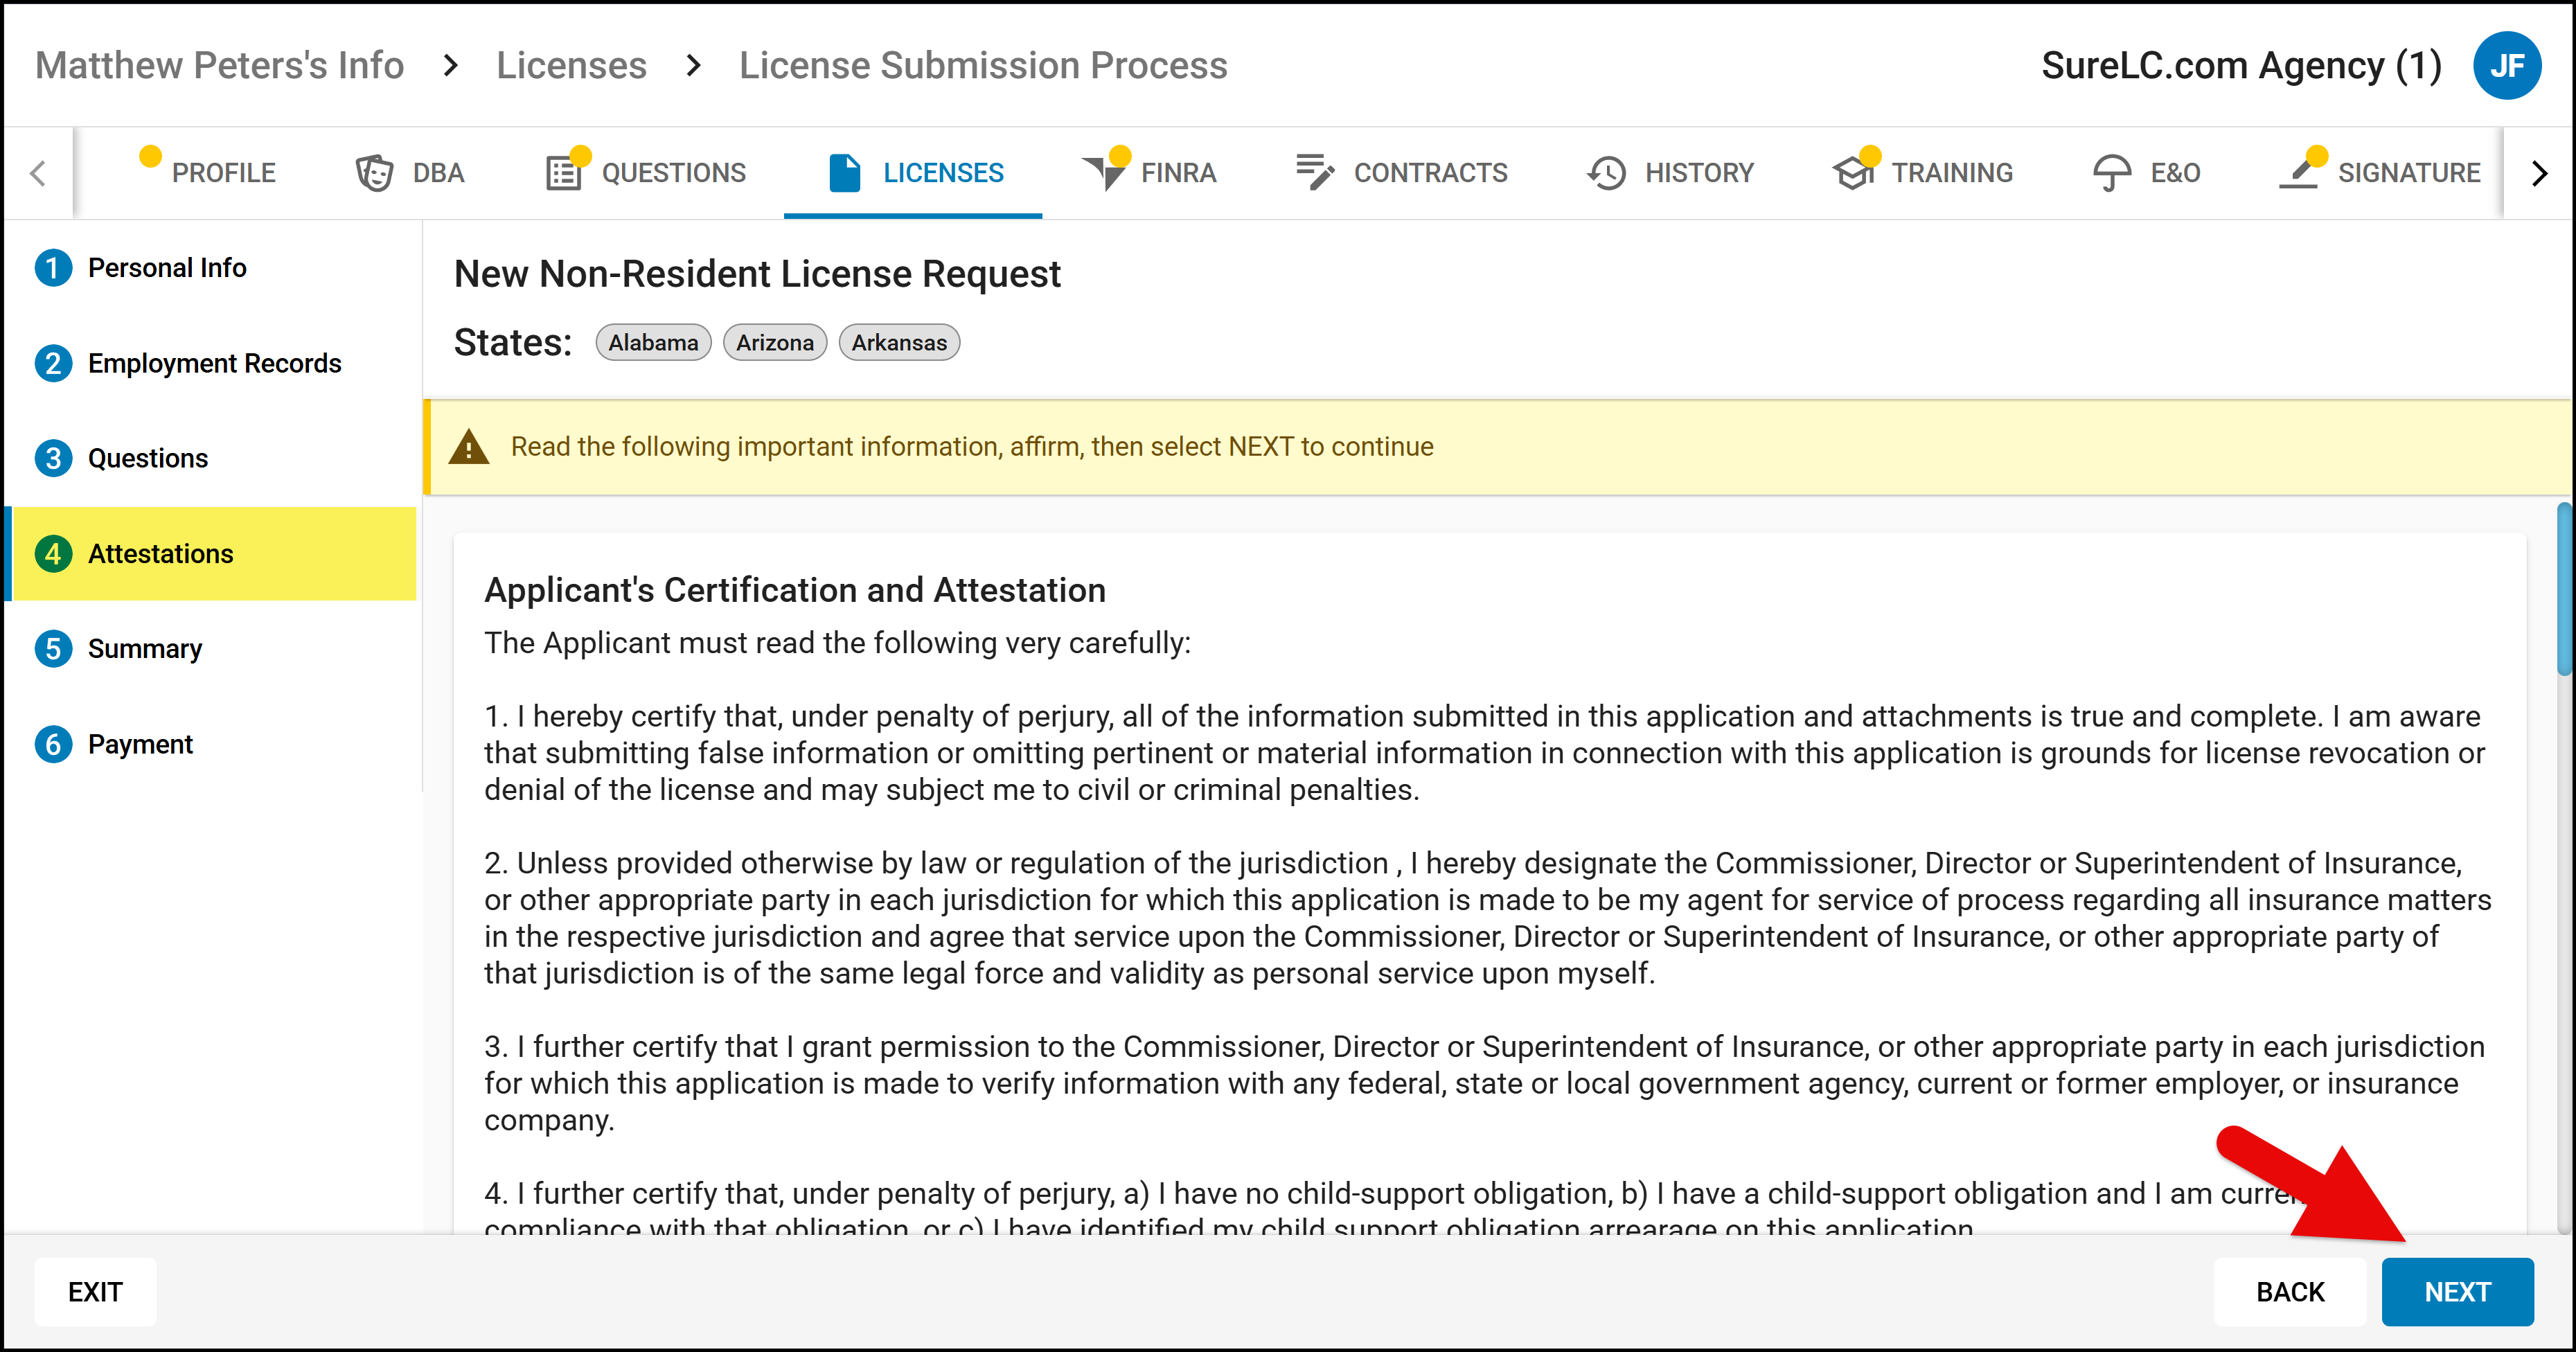The width and height of the screenshot is (2576, 1352).
Task: Click the step 3 number badge
Action: coord(53,458)
